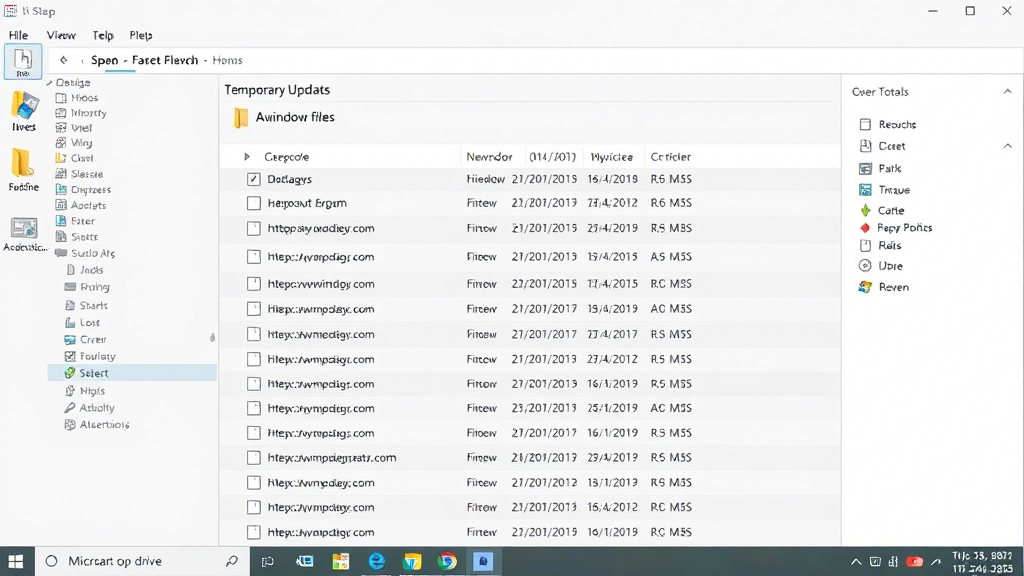Select 'Hioos' in the sidebar tree
Viewport: 1024px width, 576px height.
pos(84,98)
